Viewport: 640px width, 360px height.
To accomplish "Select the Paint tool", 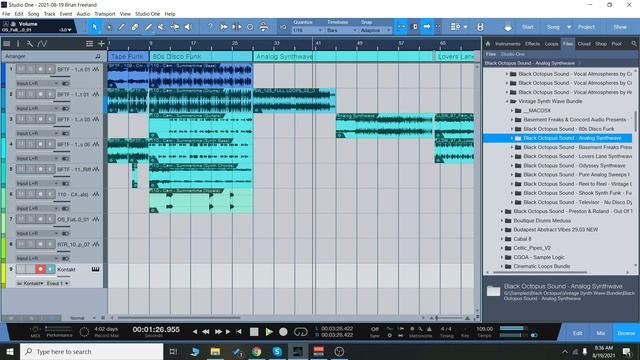I will tap(148, 27).
